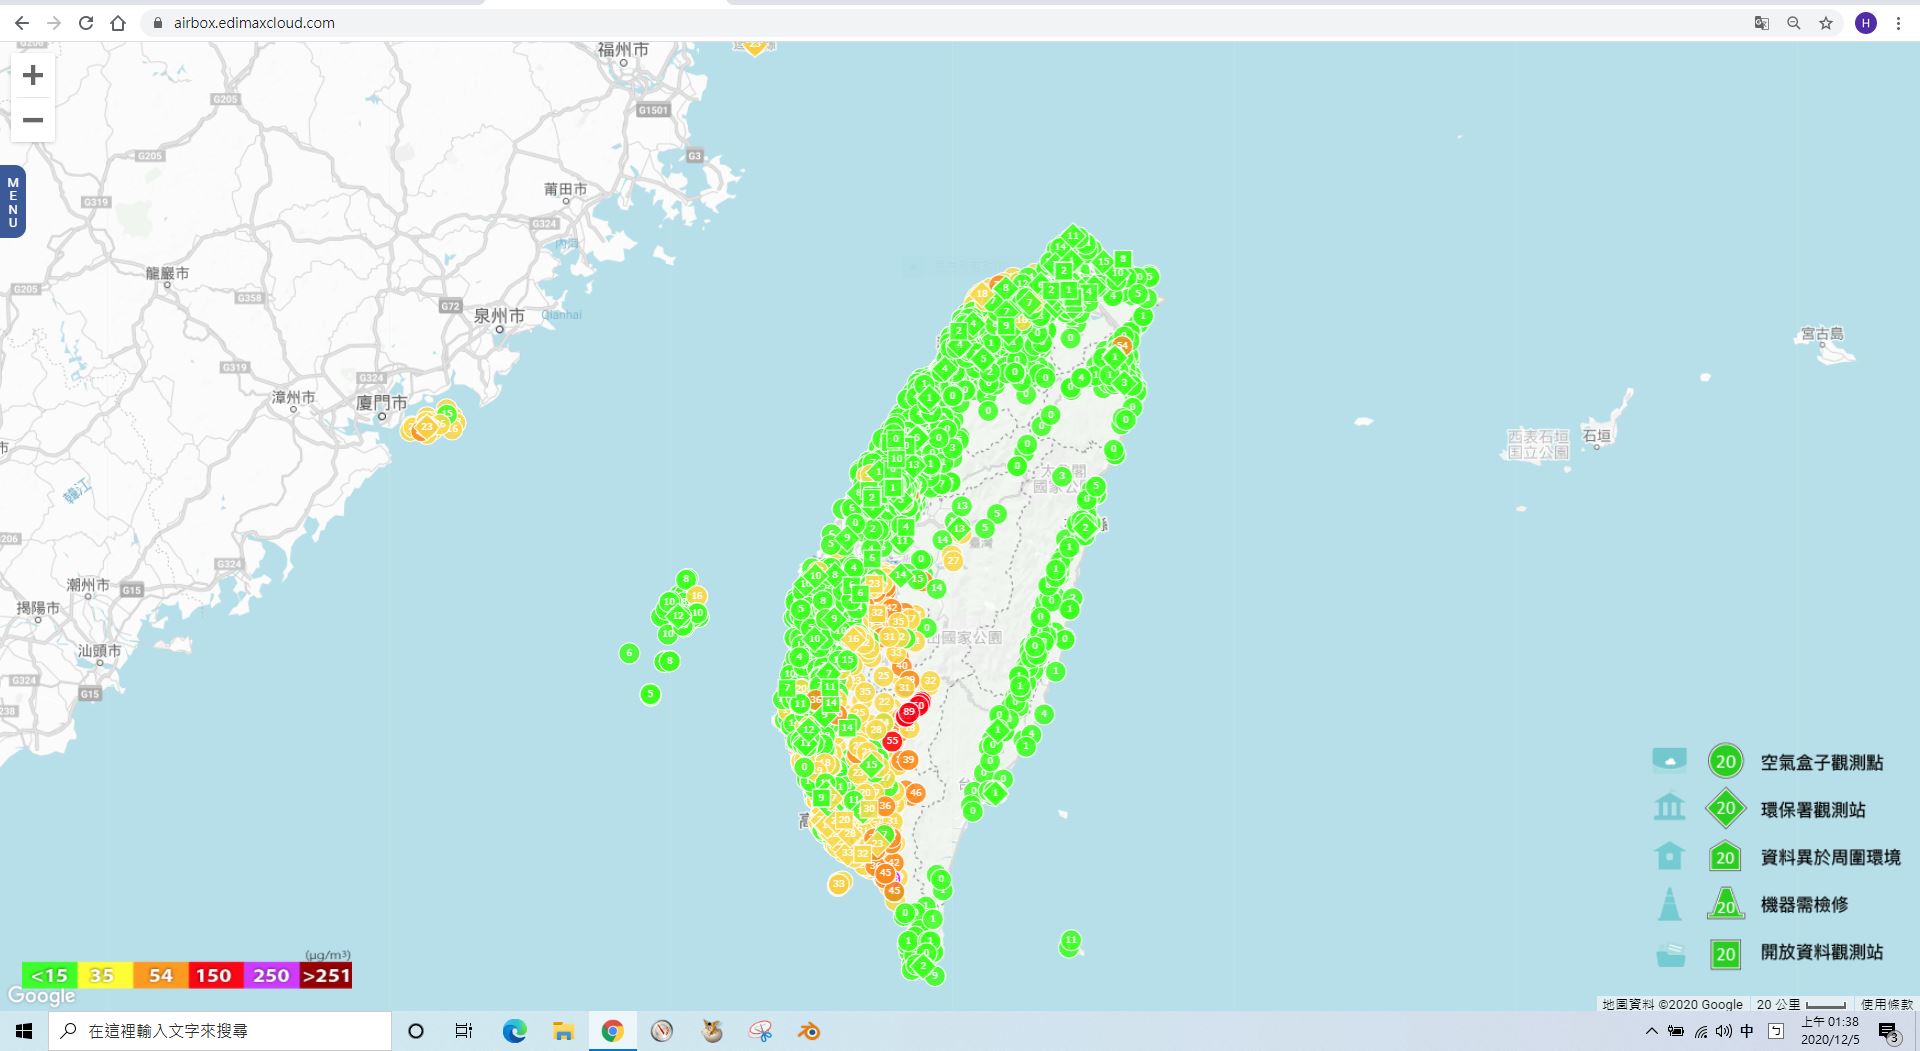Open the blue MENU side tab
The height and width of the screenshot is (1051, 1920).
point(13,202)
